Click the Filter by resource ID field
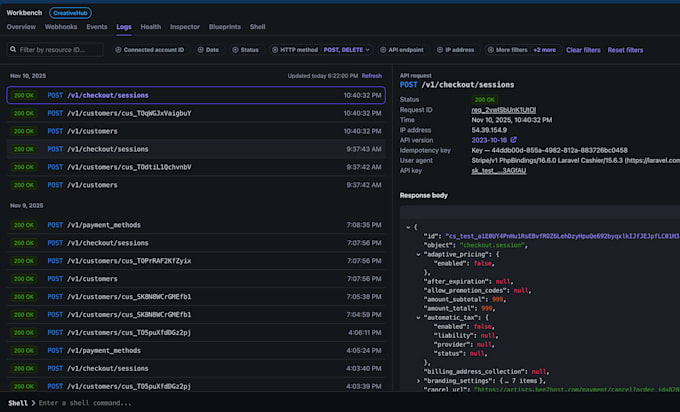The height and width of the screenshot is (412, 680). (x=55, y=50)
